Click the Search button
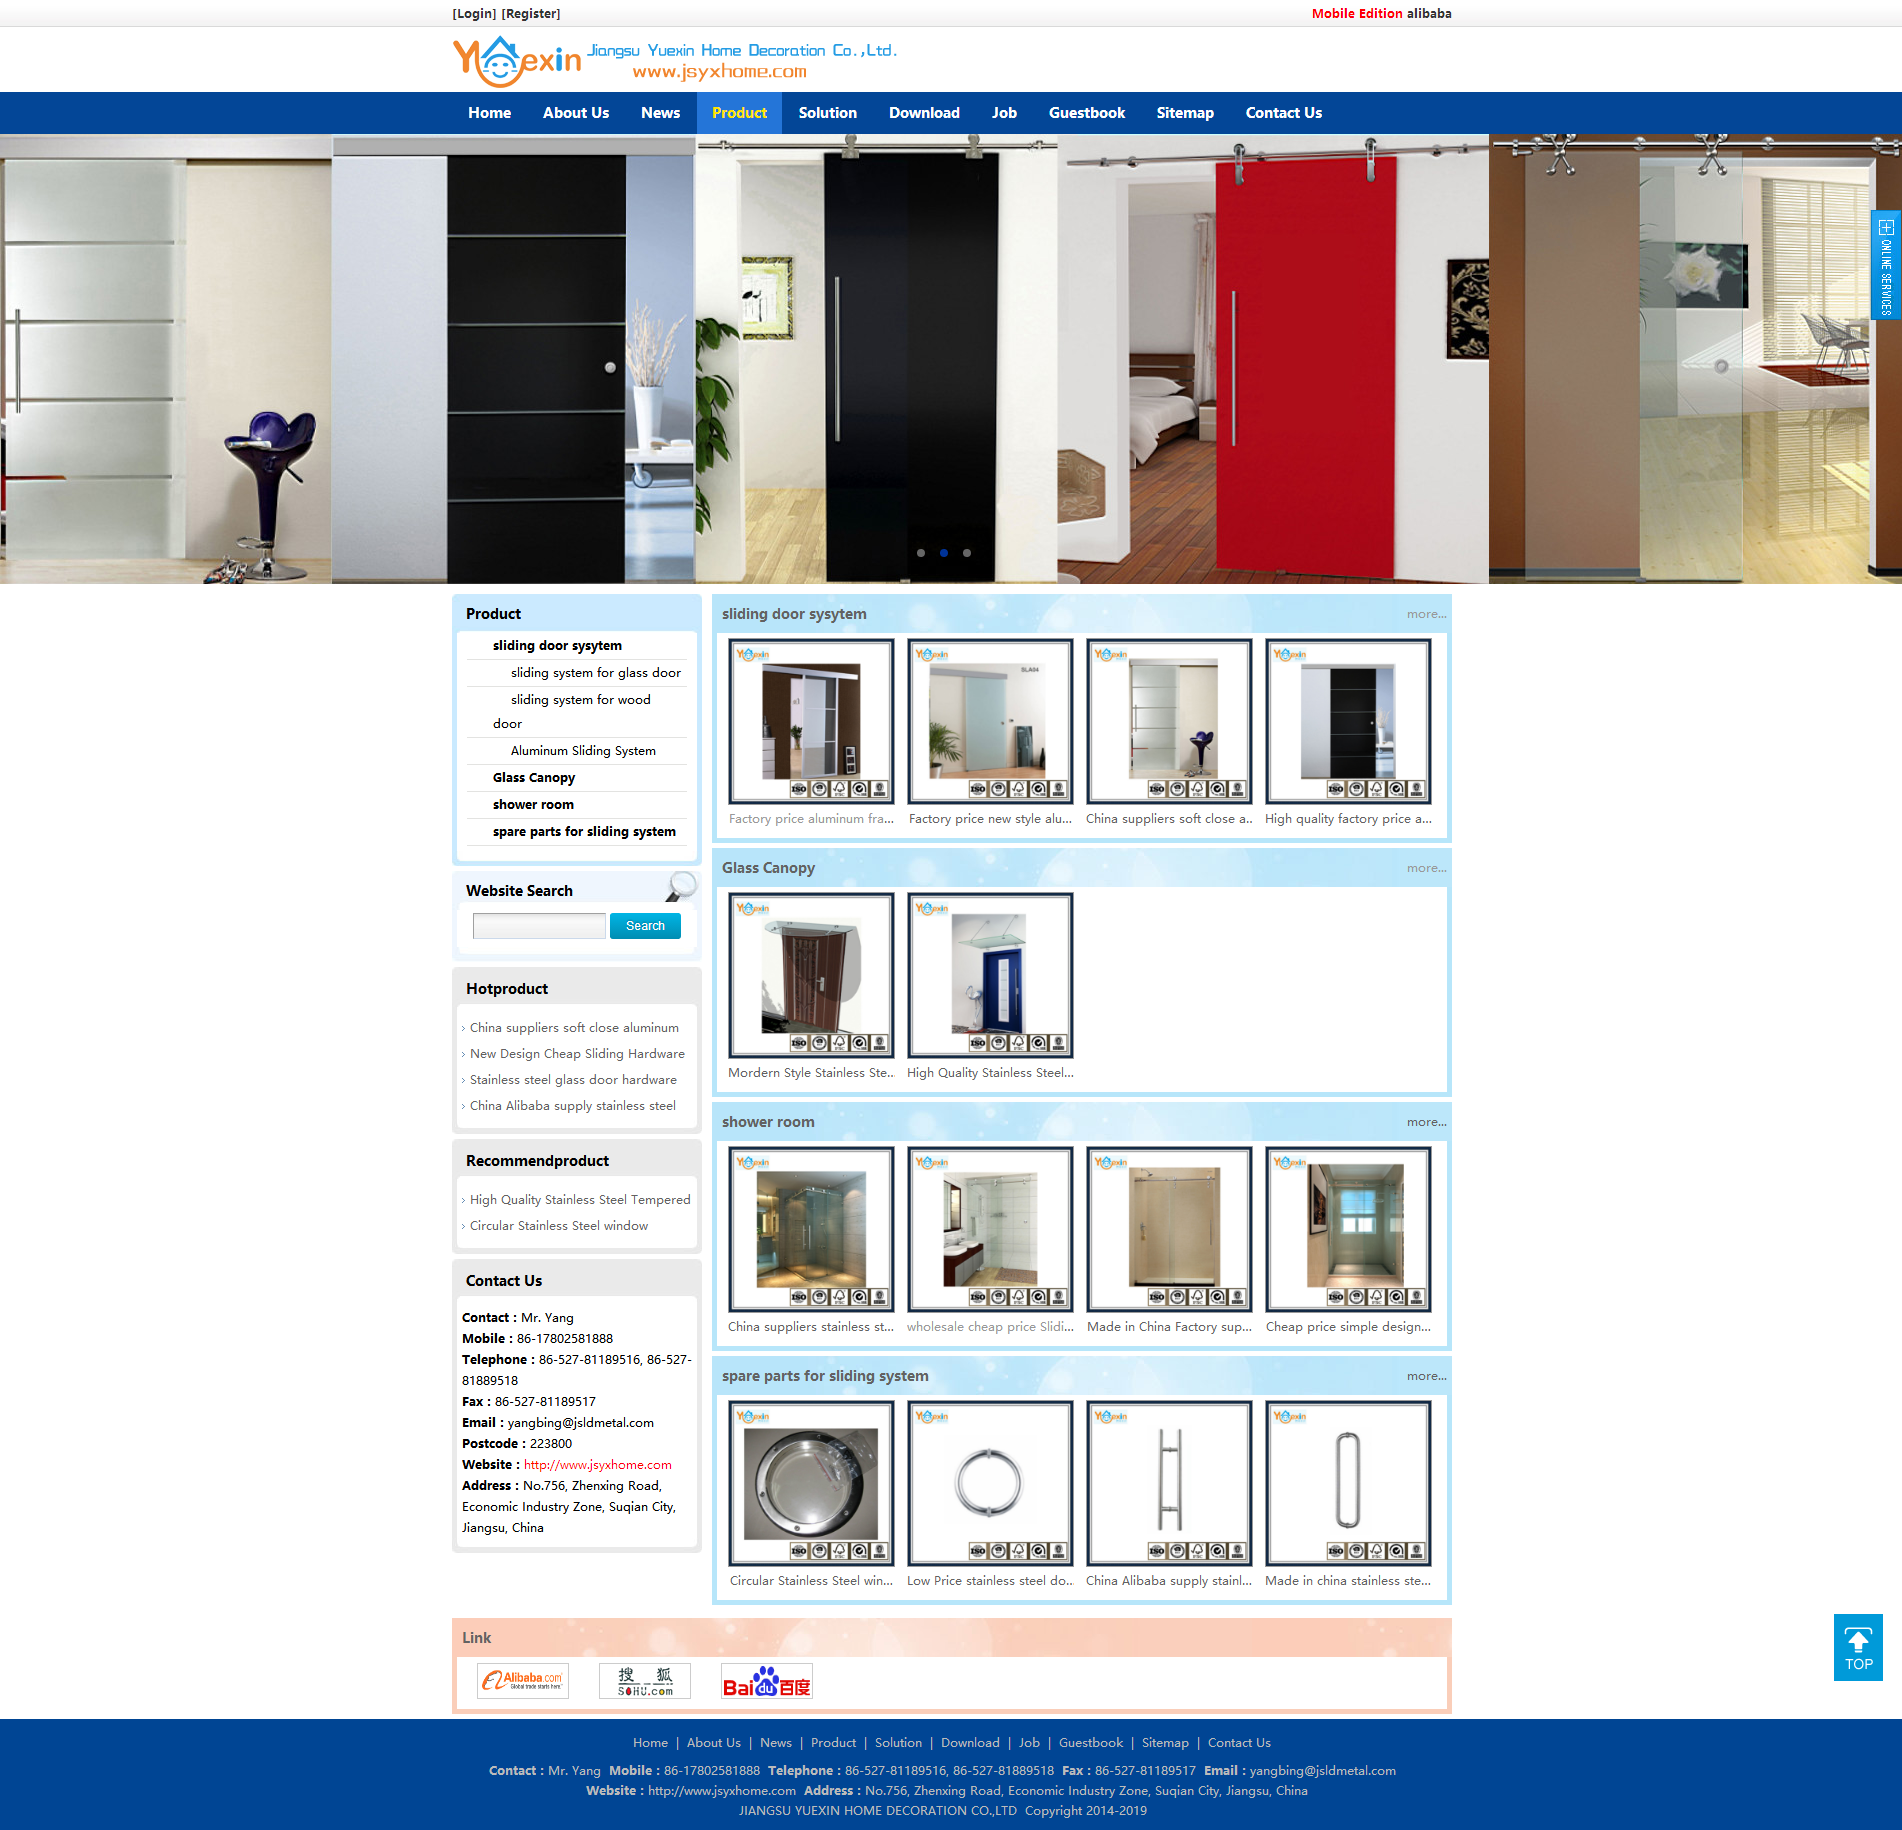Screen dimensions: 1902x1830 [x=645, y=926]
